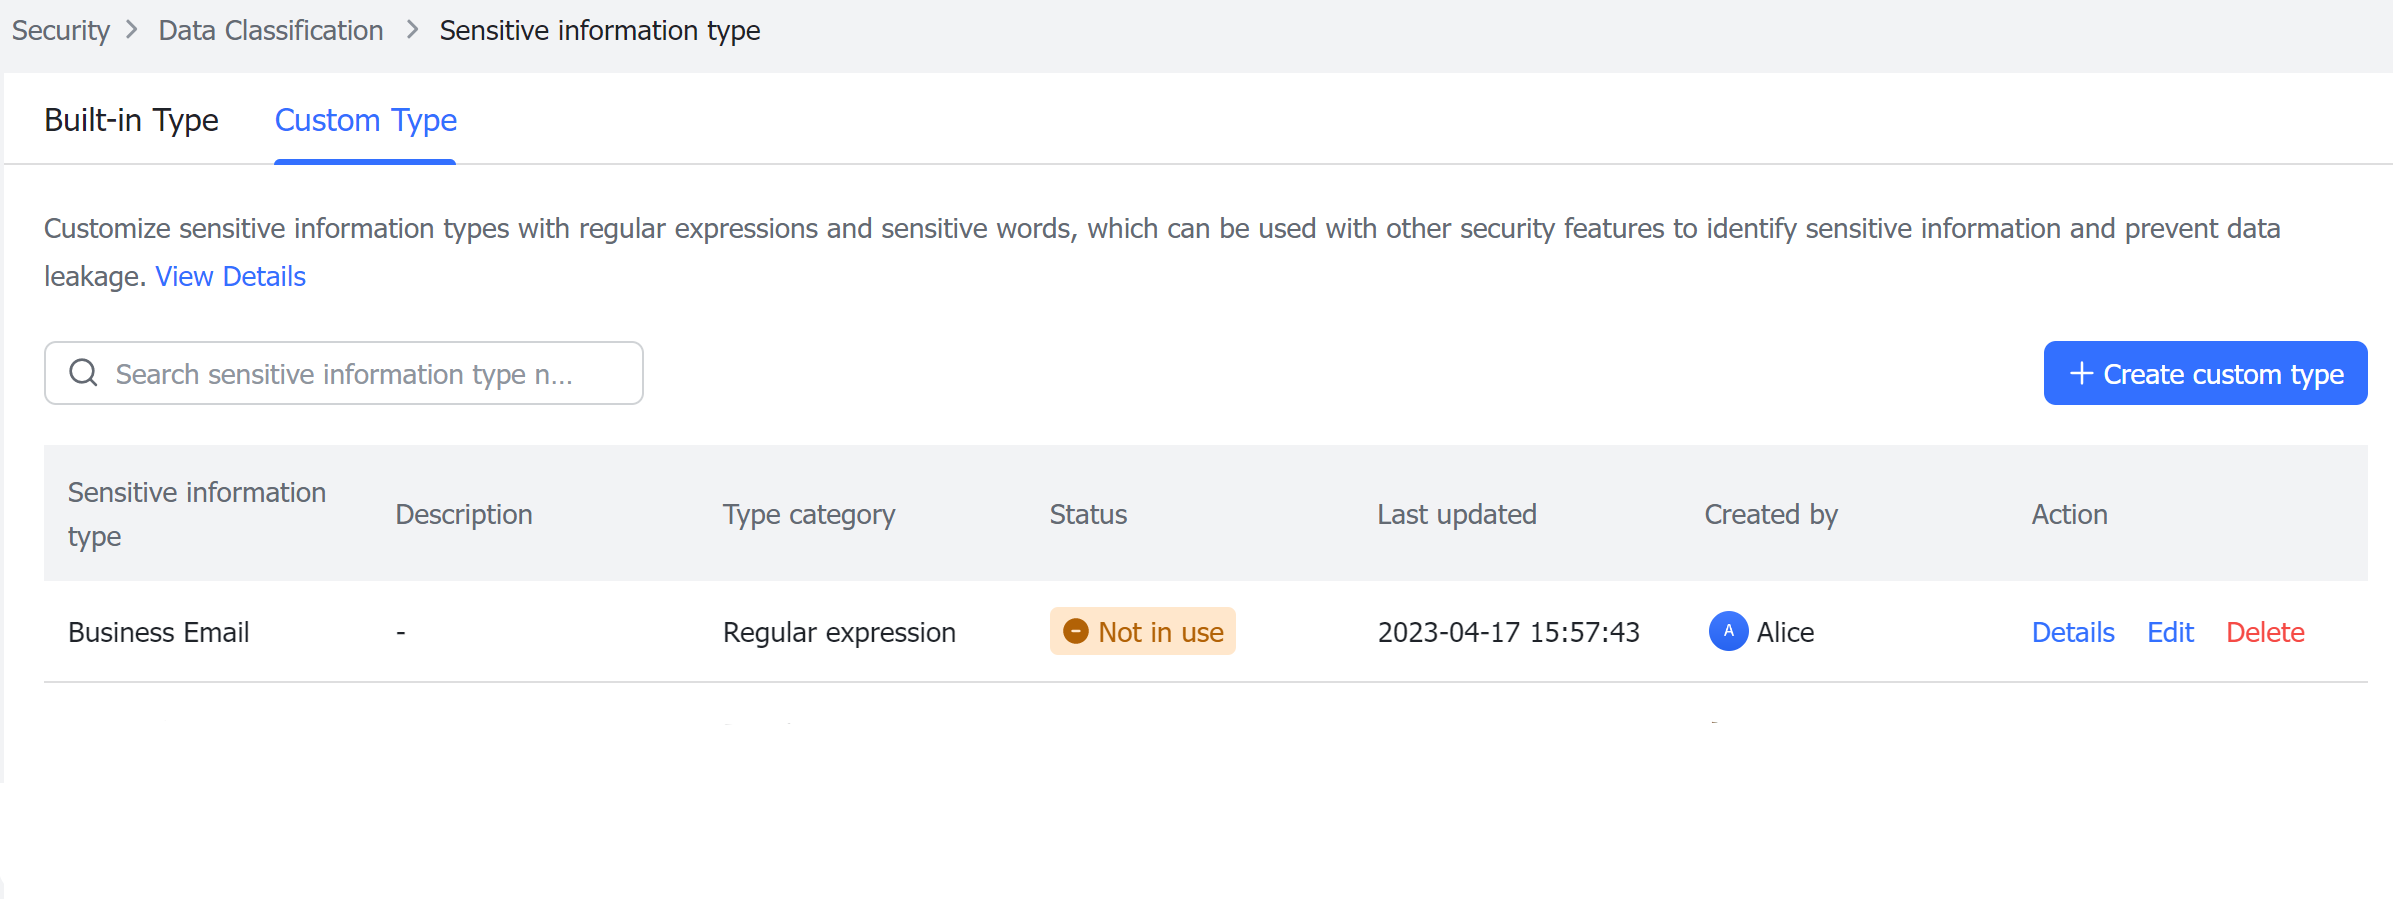Select the Business Email row name

159,631
